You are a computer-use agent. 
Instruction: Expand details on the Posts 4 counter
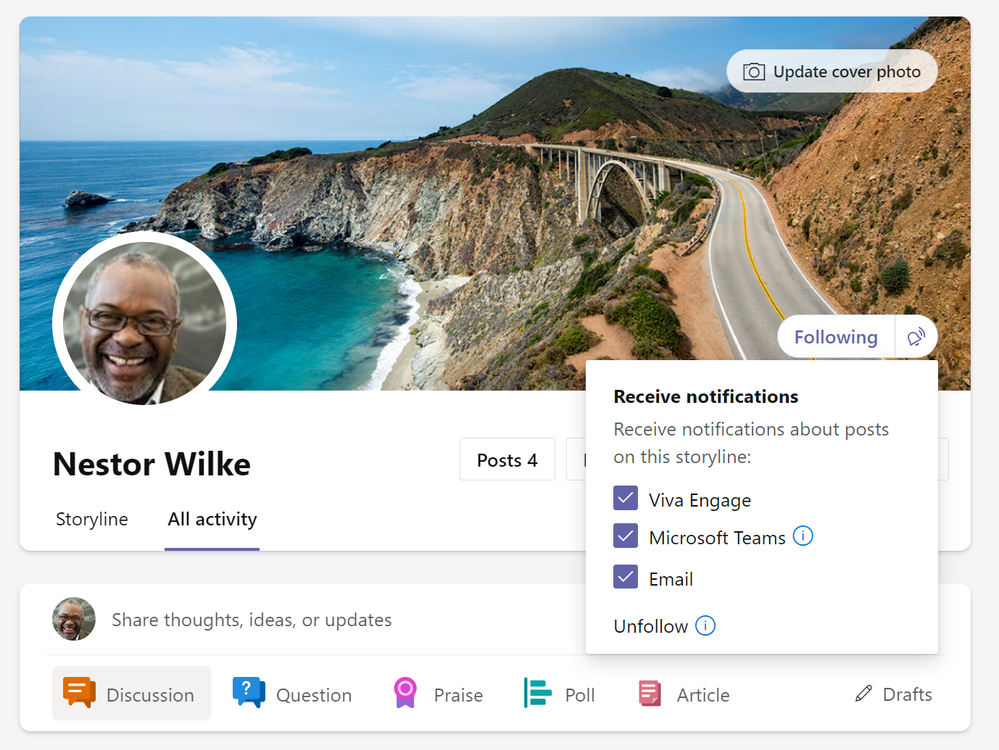(x=507, y=459)
